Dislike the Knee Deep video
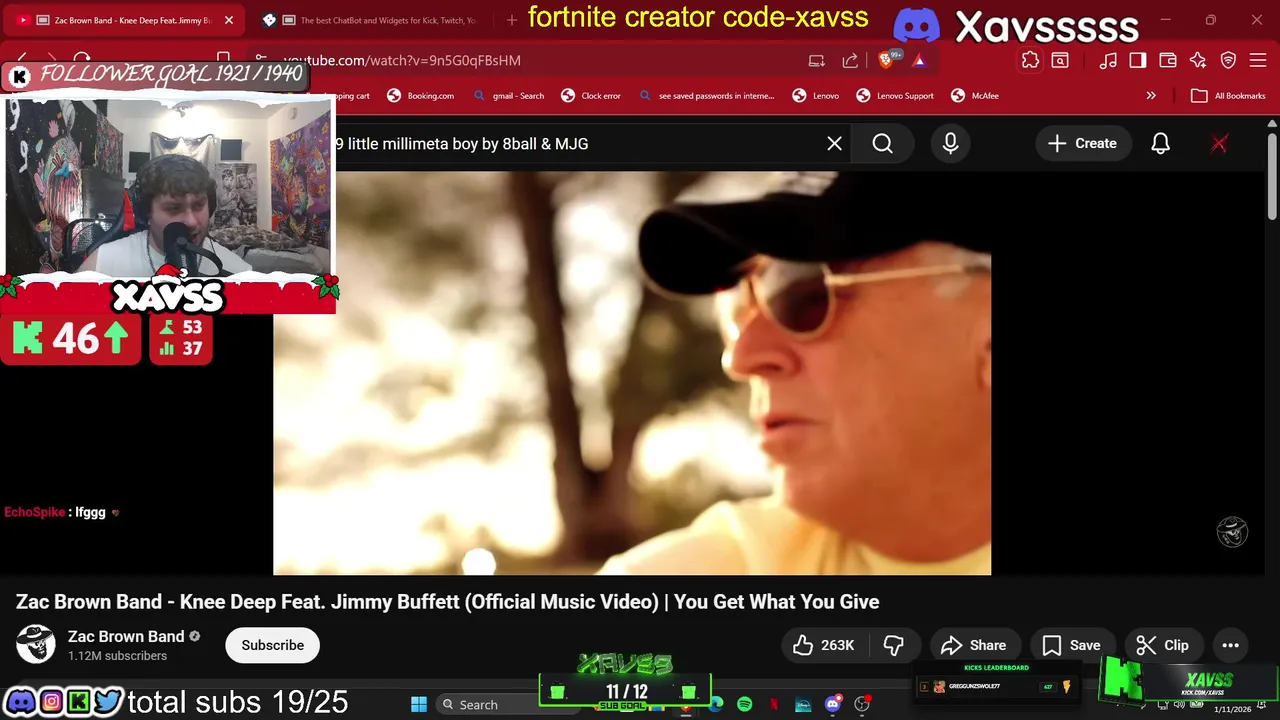The width and height of the screenshot is (1280, 720). pyautogui.click(x=894, y=645)
